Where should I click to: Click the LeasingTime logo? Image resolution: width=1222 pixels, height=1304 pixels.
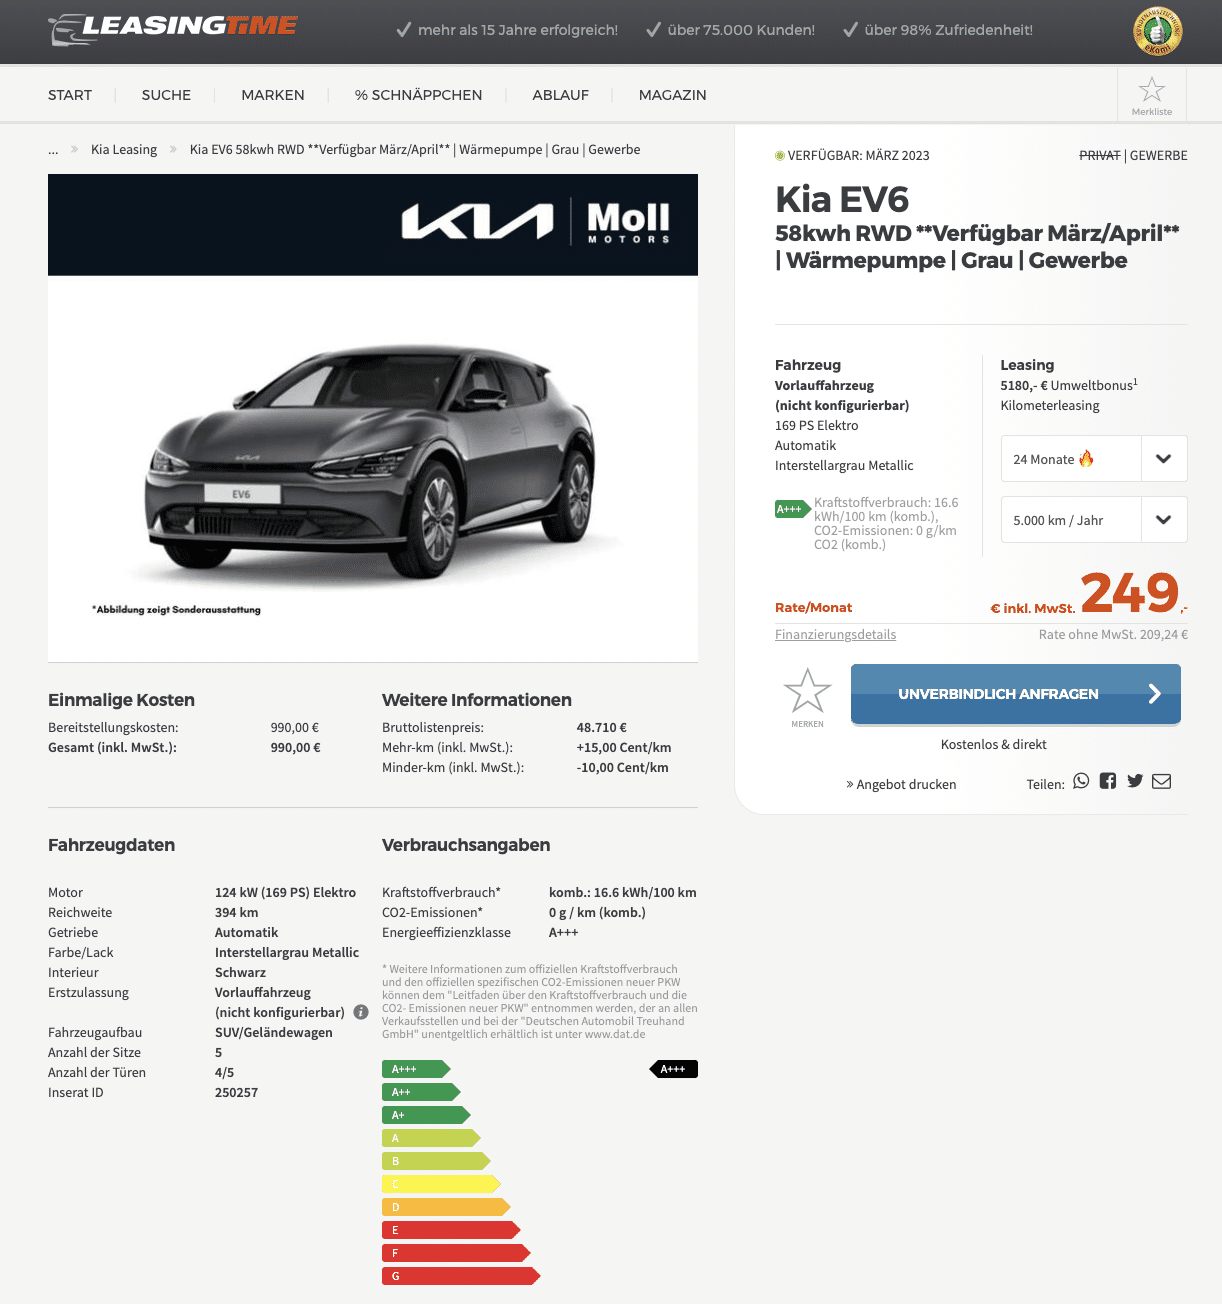click(173, 29)
